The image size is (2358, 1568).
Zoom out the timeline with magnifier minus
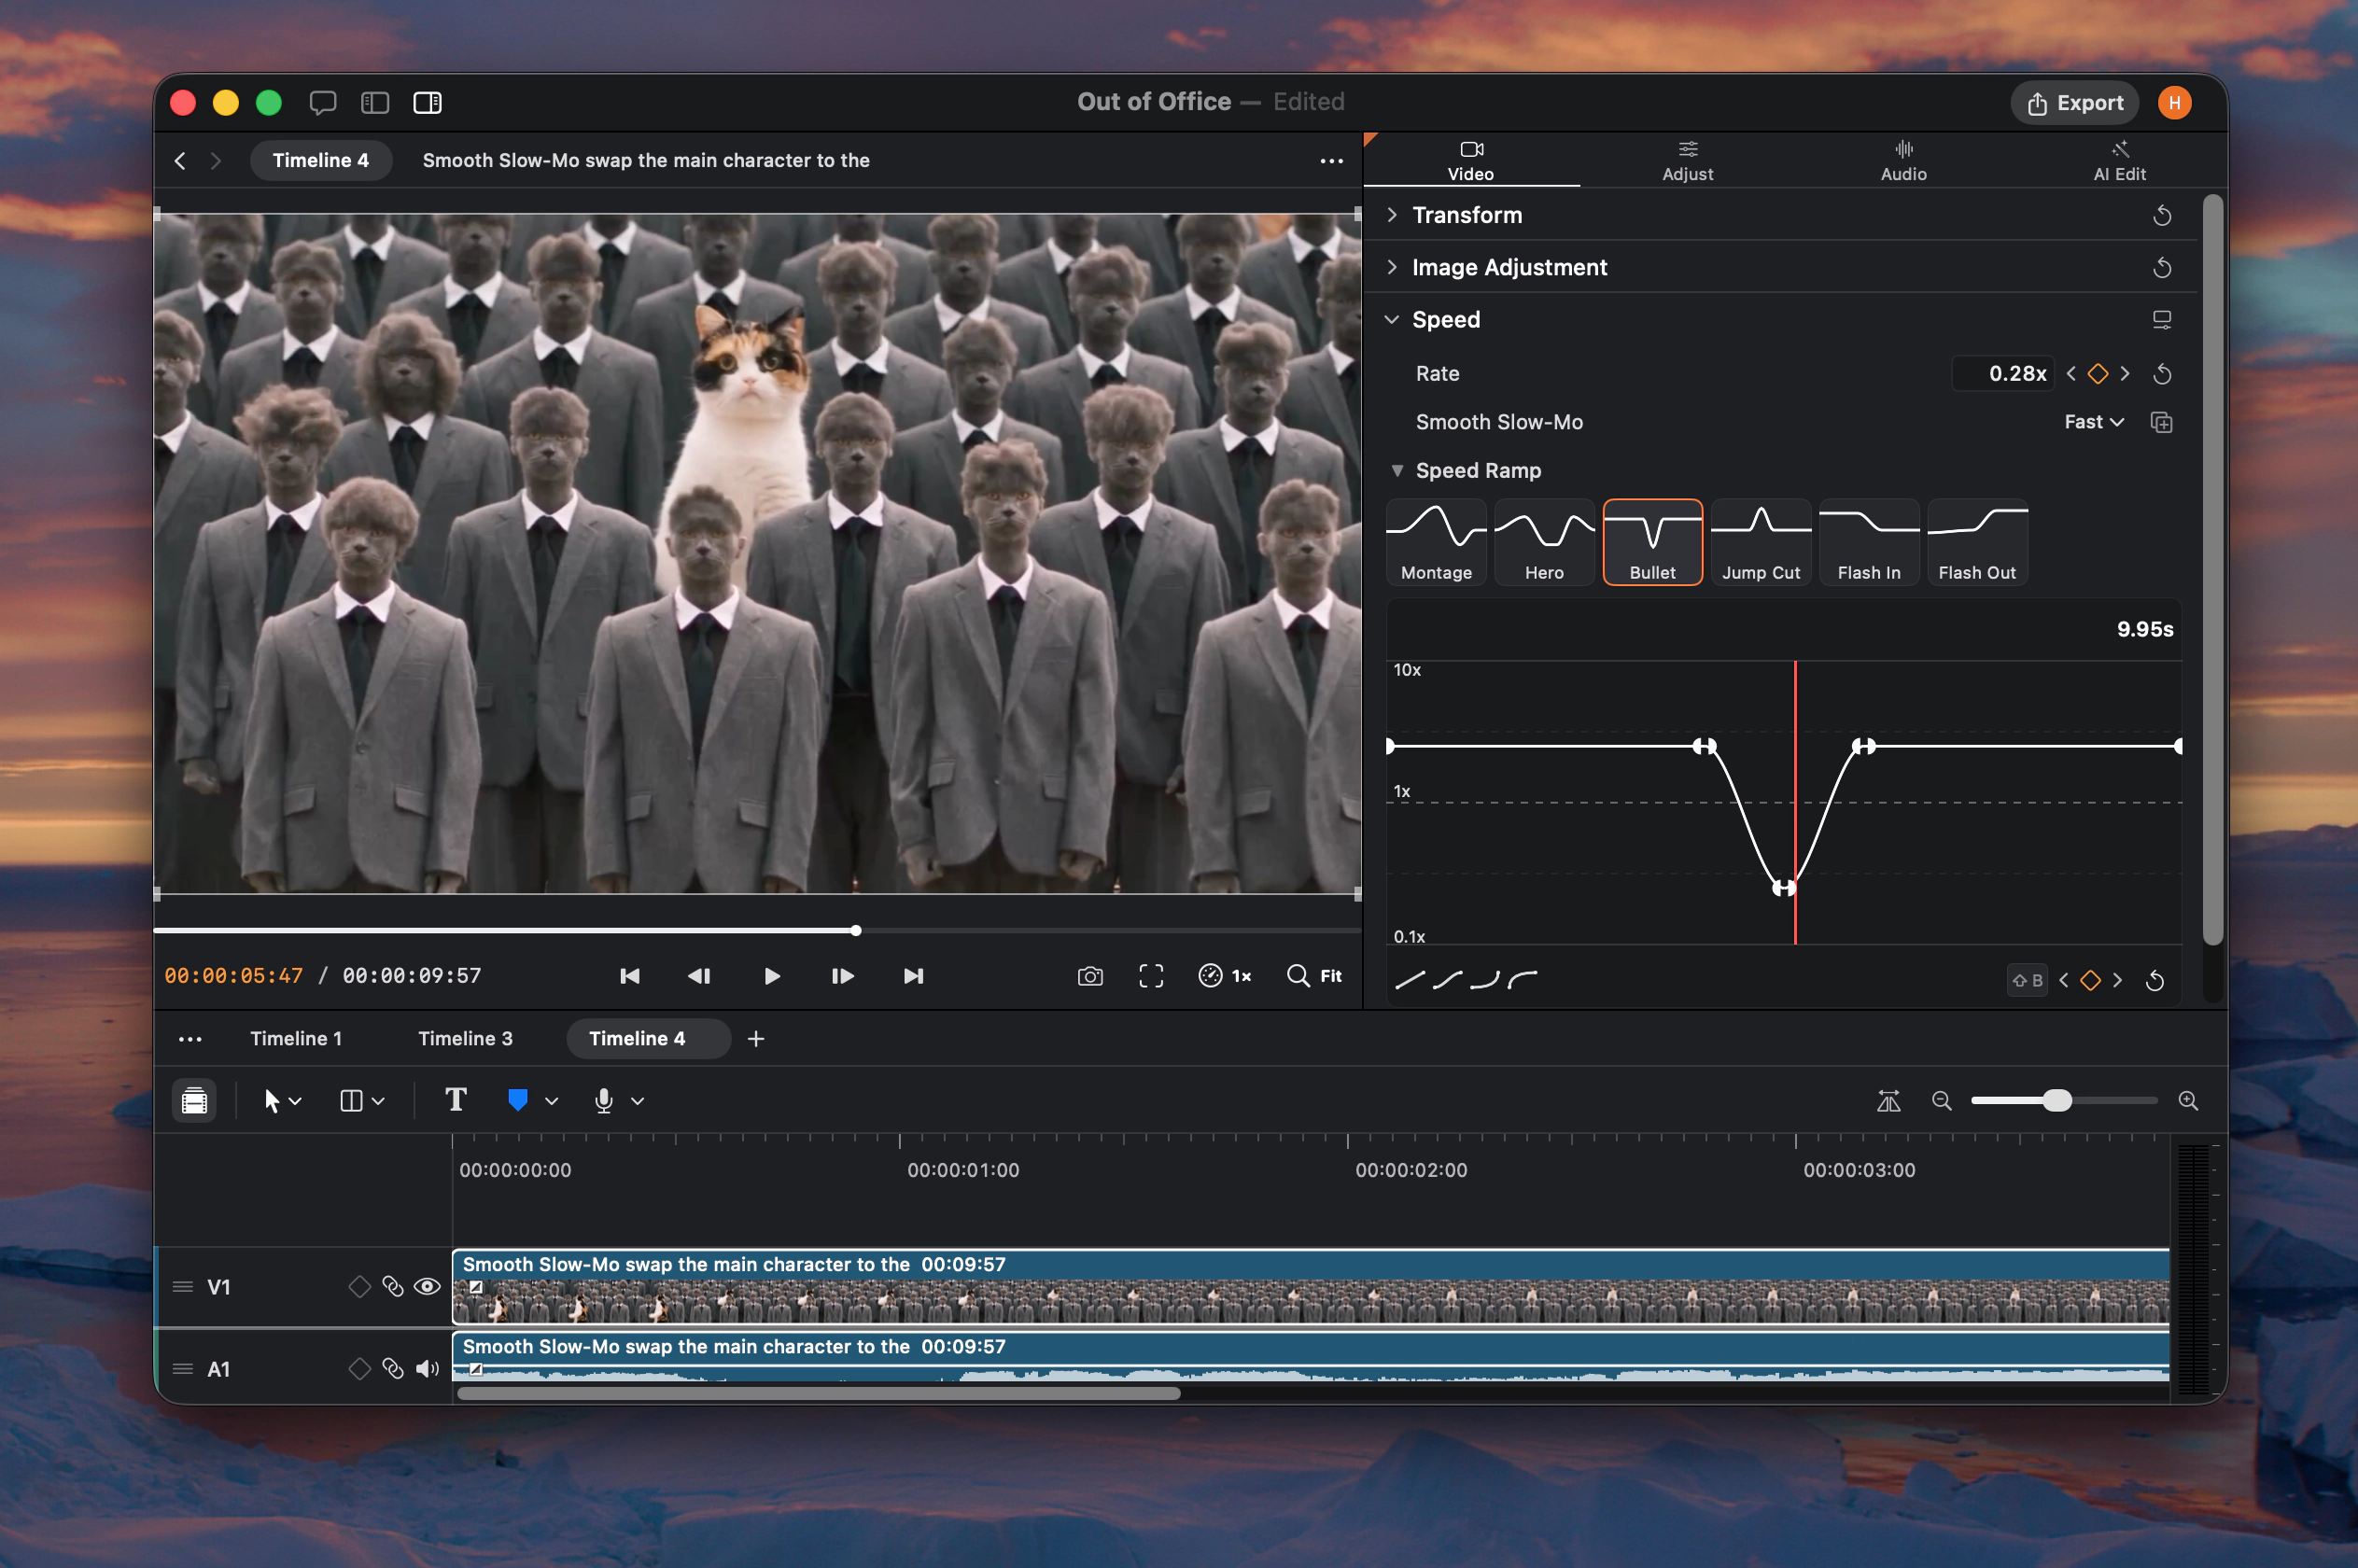pos(1941,1100)
